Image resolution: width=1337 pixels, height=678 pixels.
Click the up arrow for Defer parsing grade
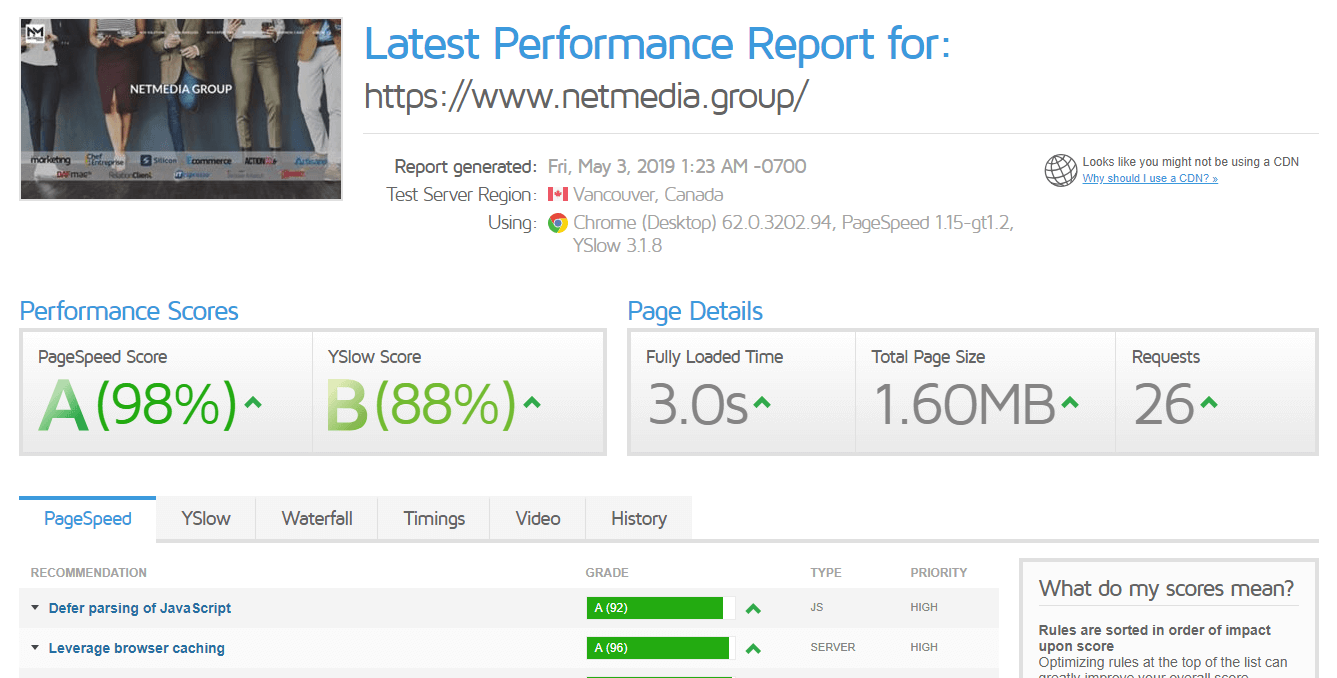click(753, 608)
